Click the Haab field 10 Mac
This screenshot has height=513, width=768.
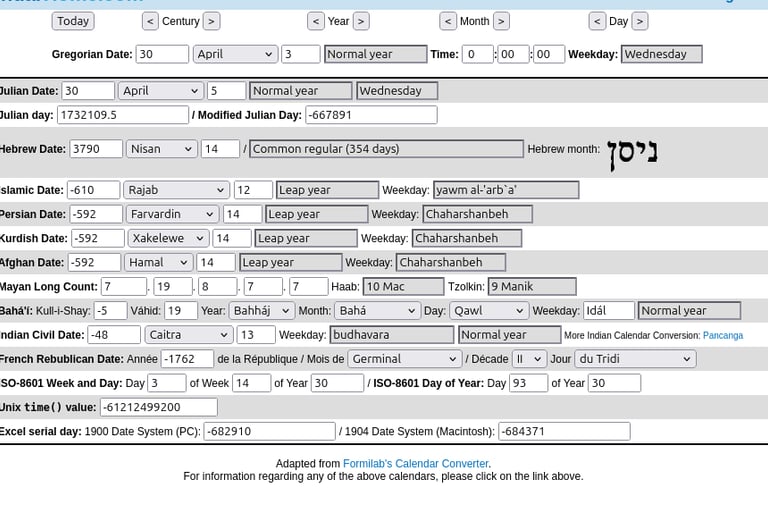pyautogui.click(x=404, y=287)
